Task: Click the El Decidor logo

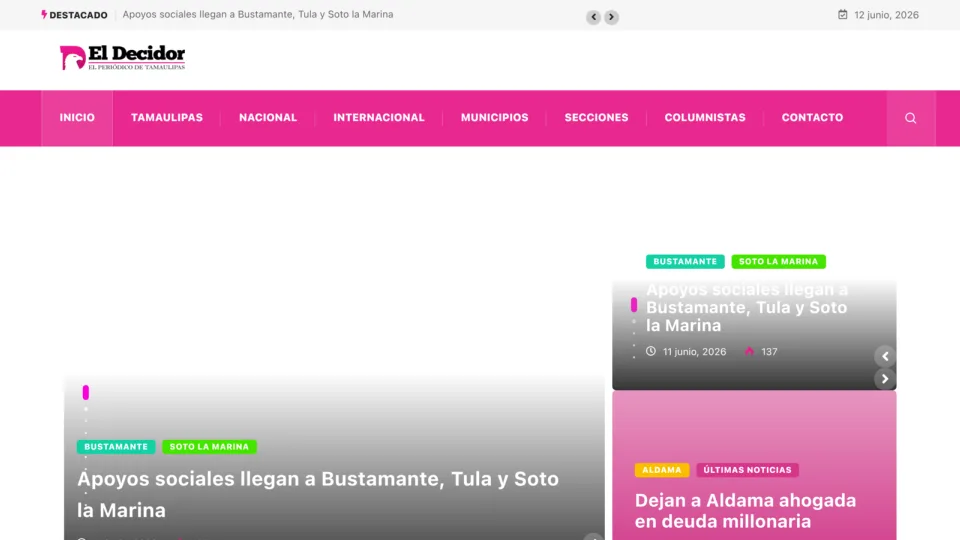Action: point(122,58)
